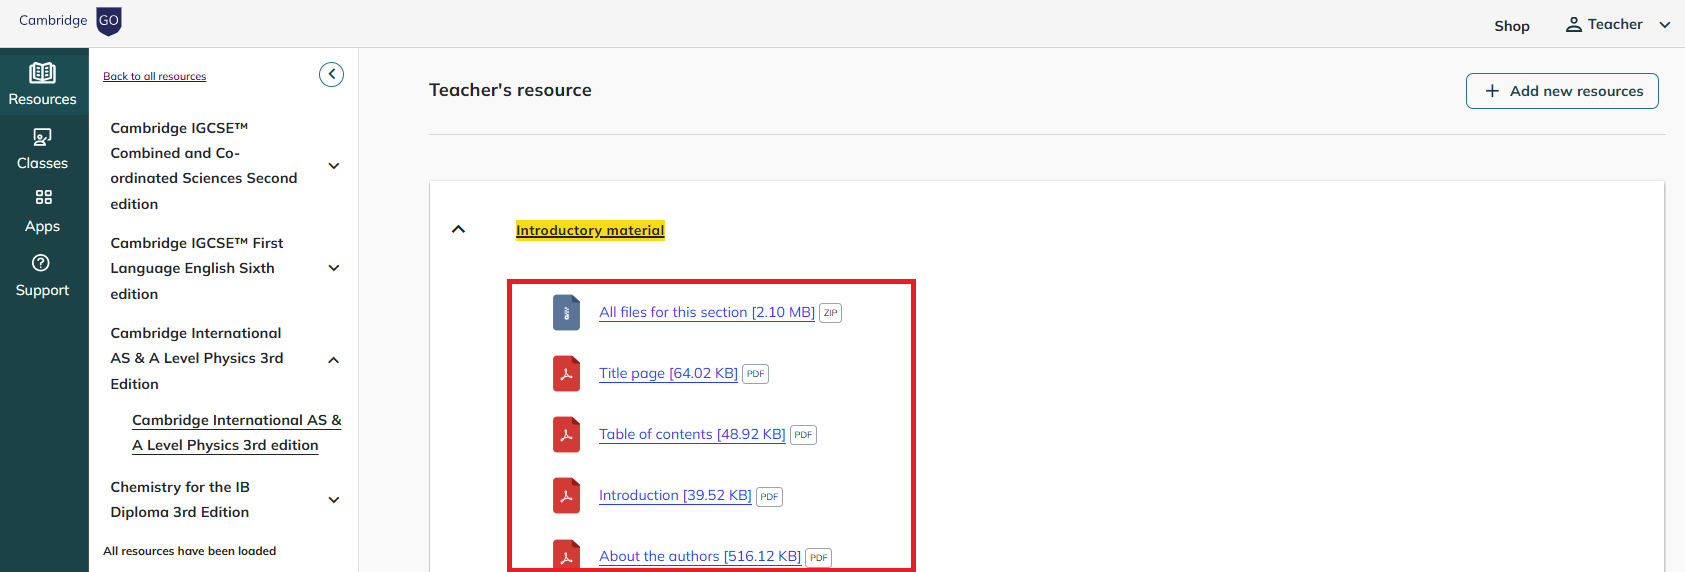The height and width of the screenshot is (572, 1685).
Task: Click the PDF badge after Introduction link
Action: [769, 497]
